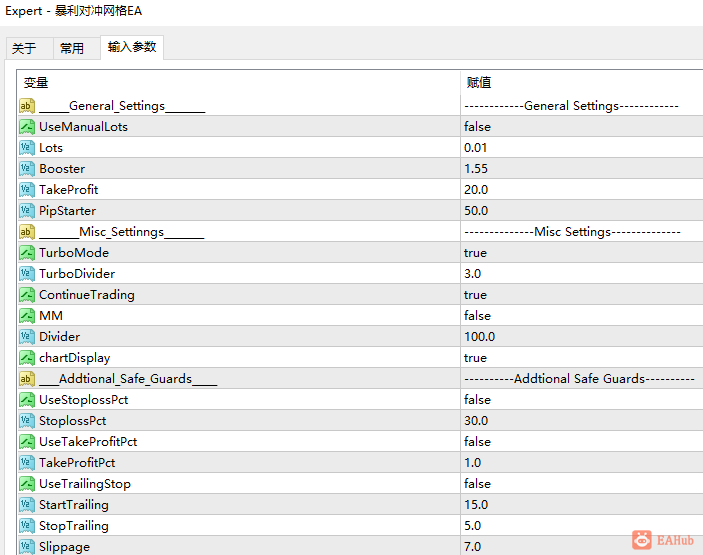Click the Divider value 100.0

tap(479, 337)
